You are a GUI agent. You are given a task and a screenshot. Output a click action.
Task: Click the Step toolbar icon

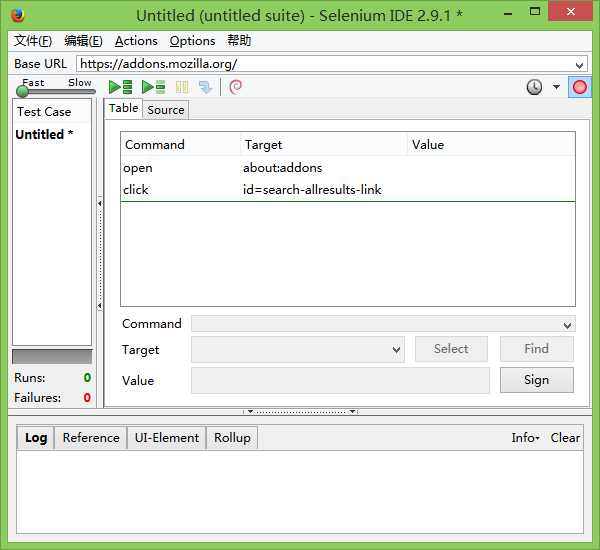point(205,87)
